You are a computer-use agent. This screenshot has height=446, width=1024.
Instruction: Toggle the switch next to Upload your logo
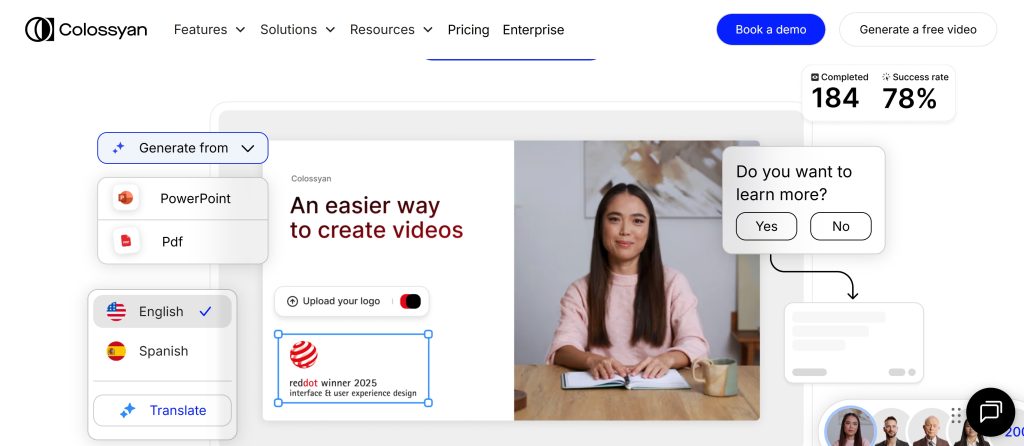410,301
